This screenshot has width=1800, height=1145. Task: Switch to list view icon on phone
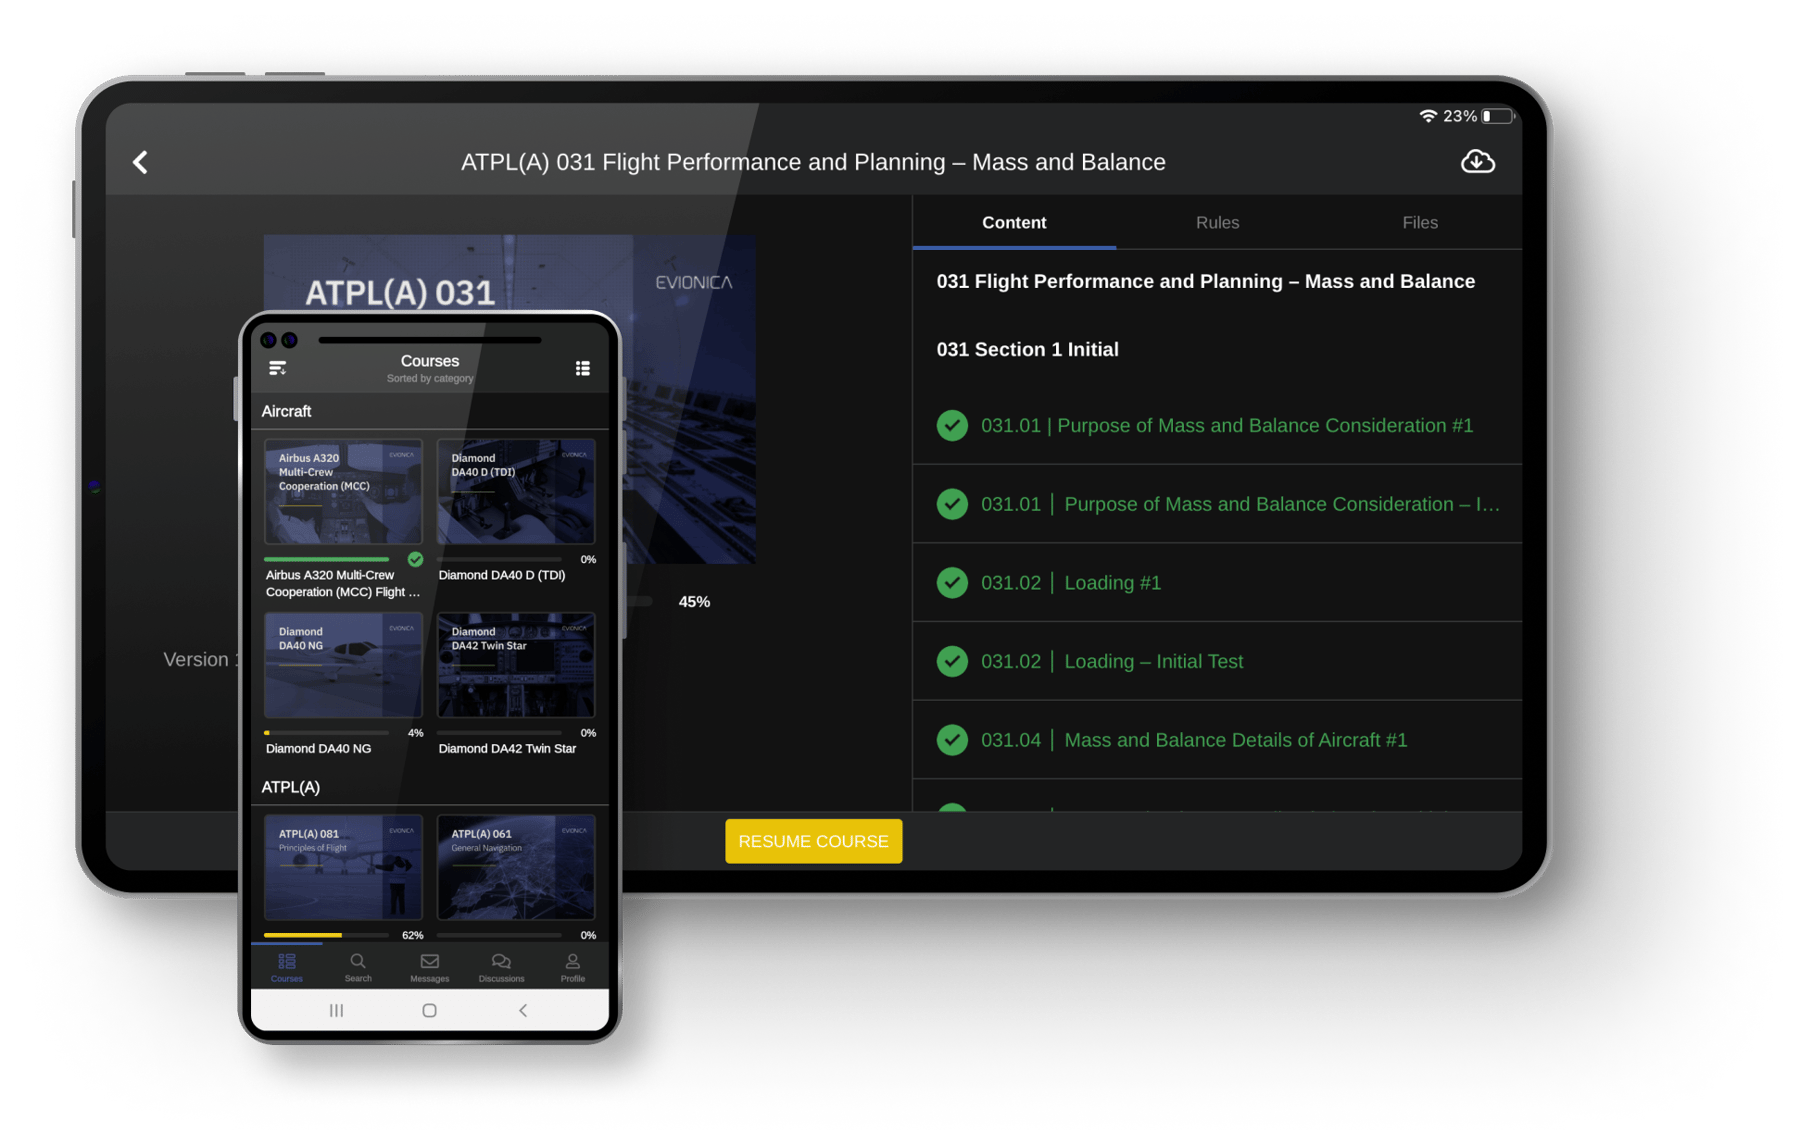[582, 369]
